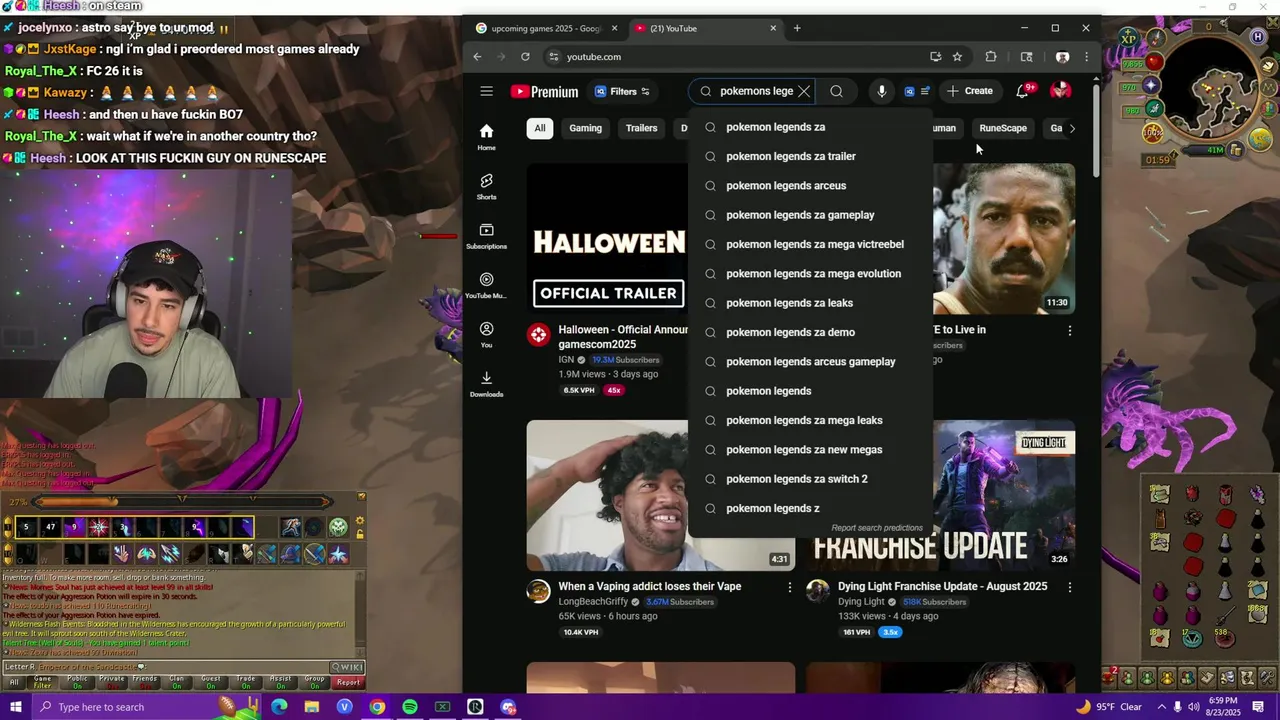Click the Create button on YouTube
The height and width of the screenshot is (720, 1280).
click(x=970, y=91)
